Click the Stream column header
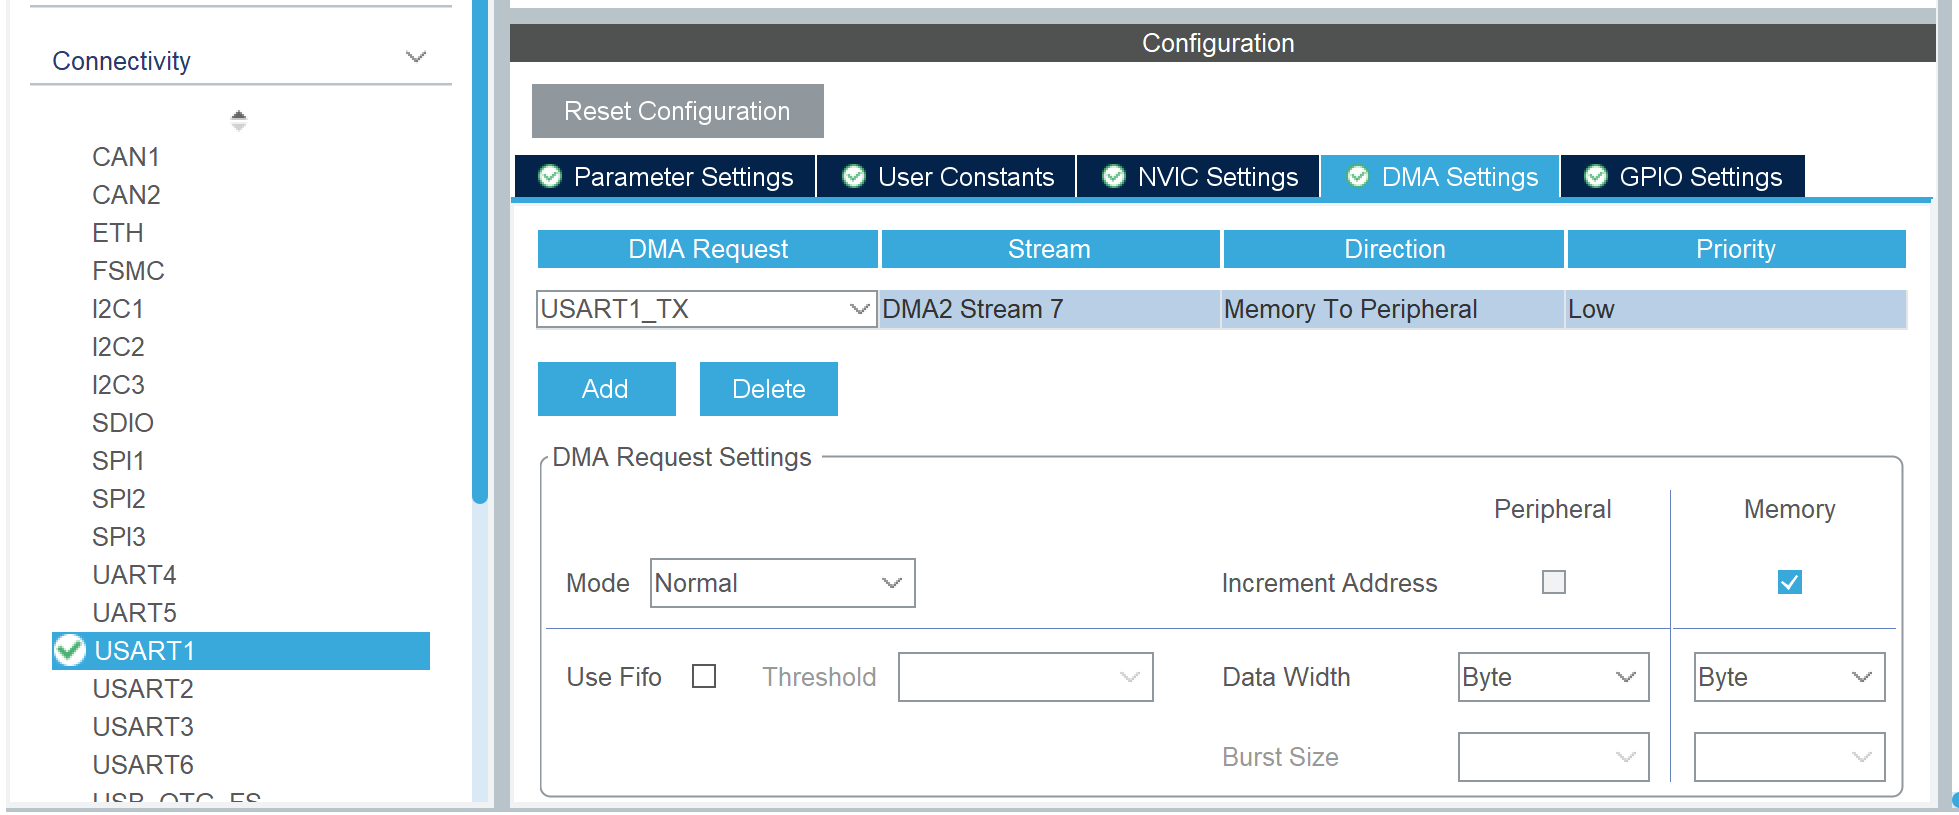 coord(1050,249)
